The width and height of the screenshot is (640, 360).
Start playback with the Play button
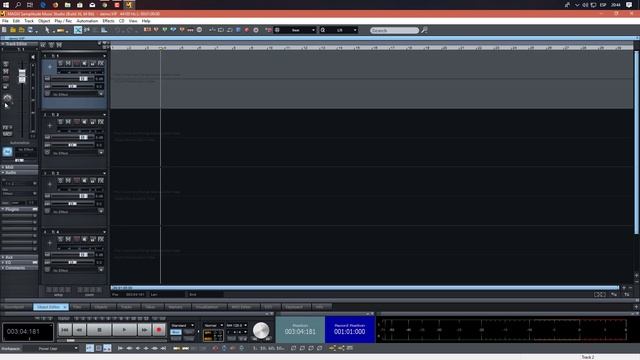(x=124, y=330)
